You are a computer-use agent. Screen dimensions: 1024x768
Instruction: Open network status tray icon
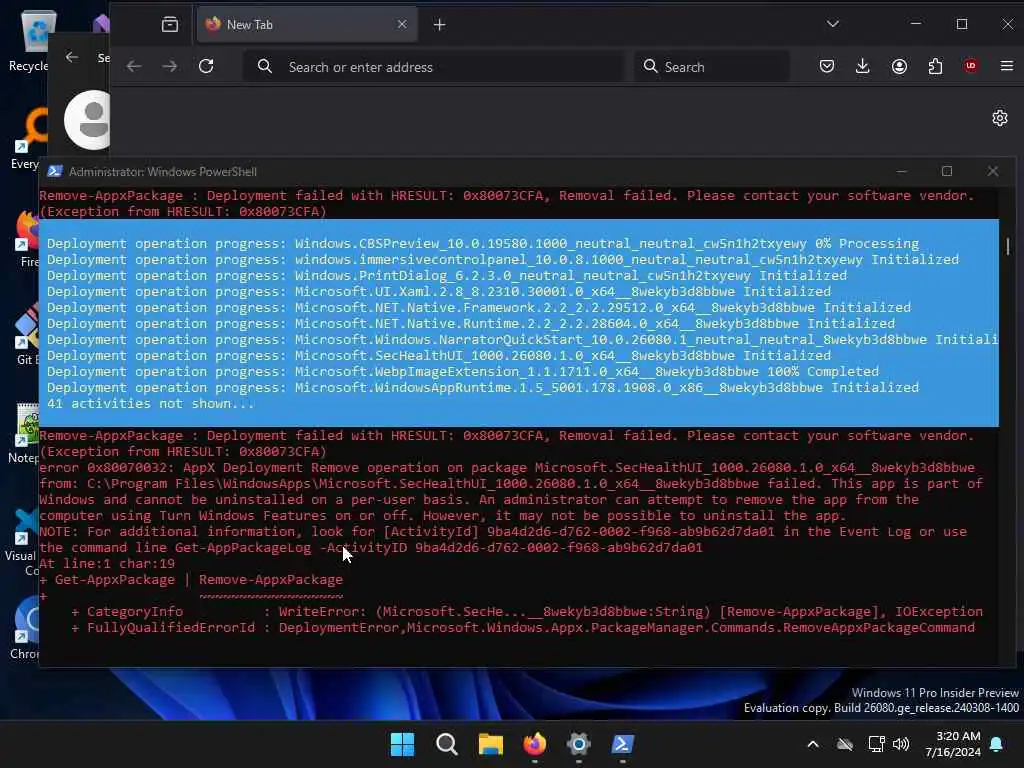[876, 744]
